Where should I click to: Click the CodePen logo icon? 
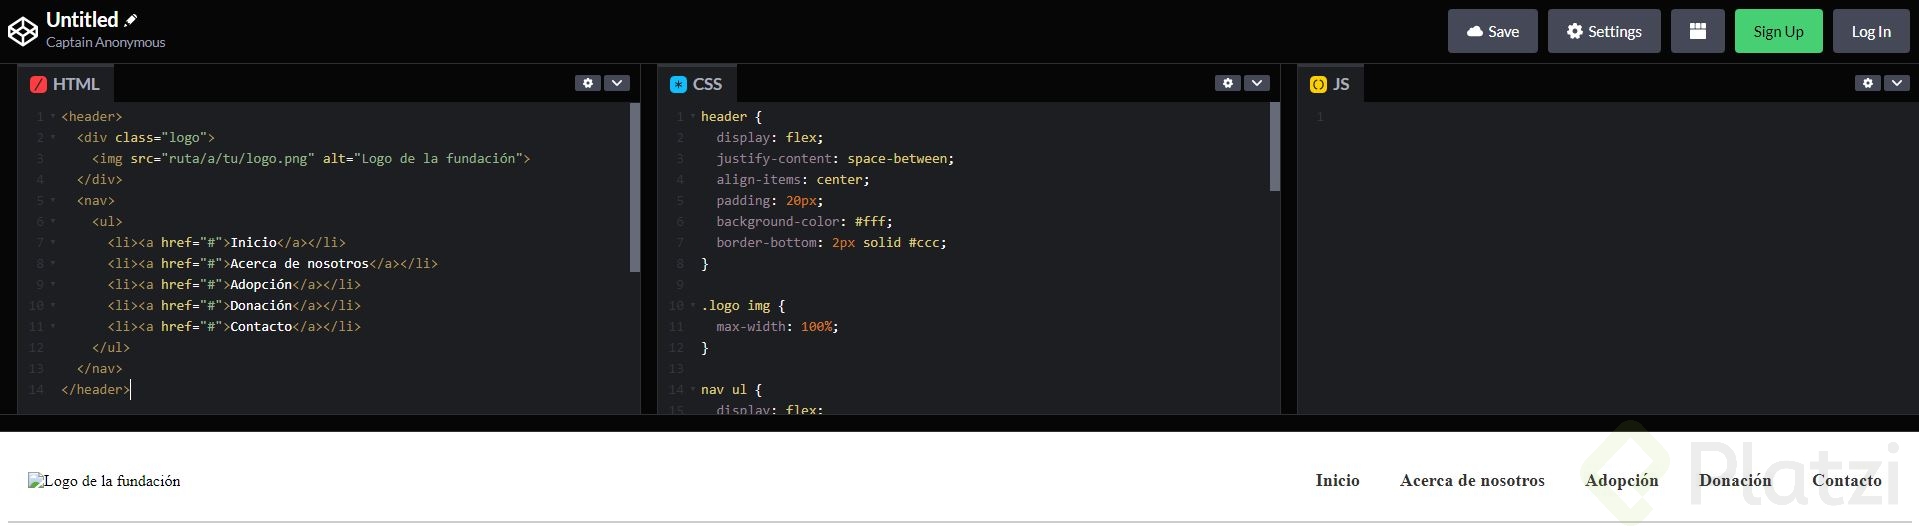click(x=22, y=31)
